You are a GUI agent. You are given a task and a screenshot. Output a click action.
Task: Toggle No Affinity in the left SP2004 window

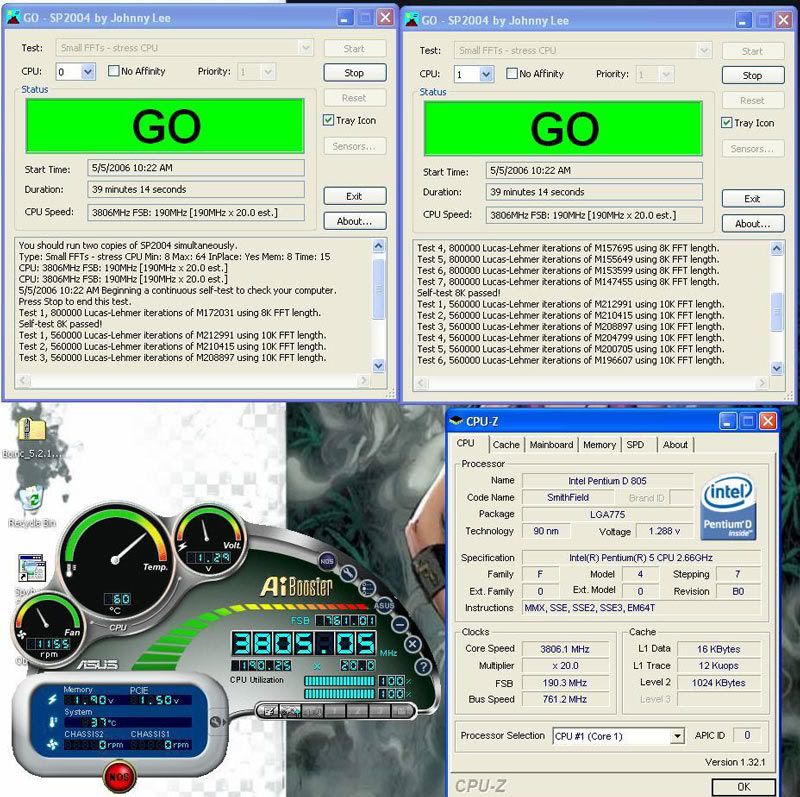pos(113,71)
